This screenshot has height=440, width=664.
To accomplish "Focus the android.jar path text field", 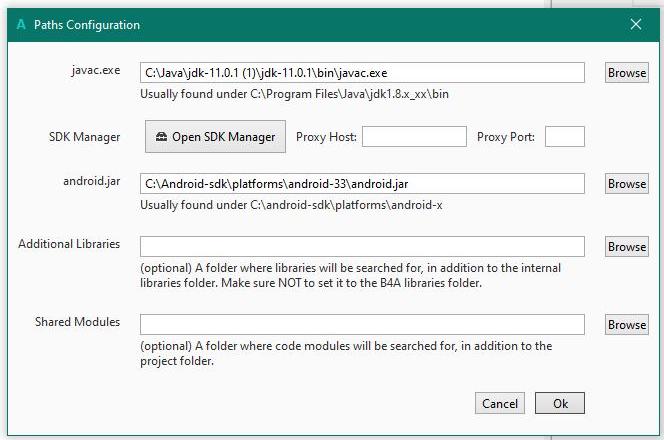I will (x=362, y=184).
